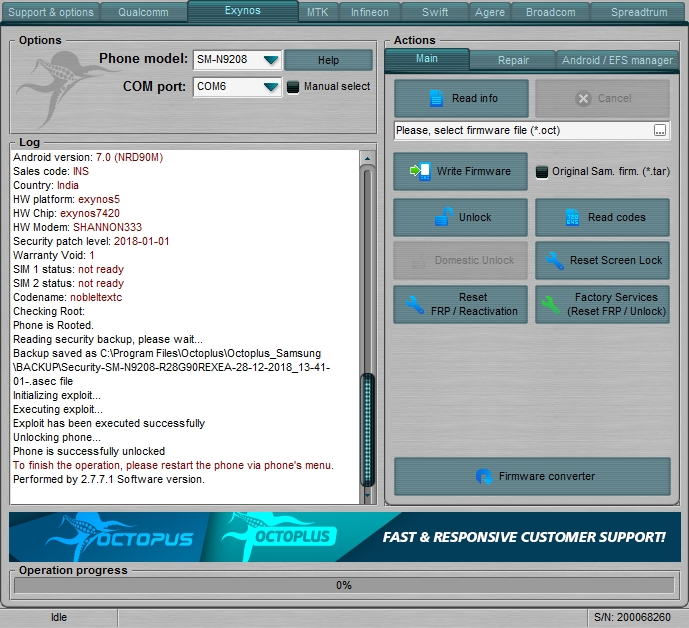Screen dimensions: 689x628
Task: Open the Phone model dropdown
Action: pyautogui.click(x=237, y=59)
